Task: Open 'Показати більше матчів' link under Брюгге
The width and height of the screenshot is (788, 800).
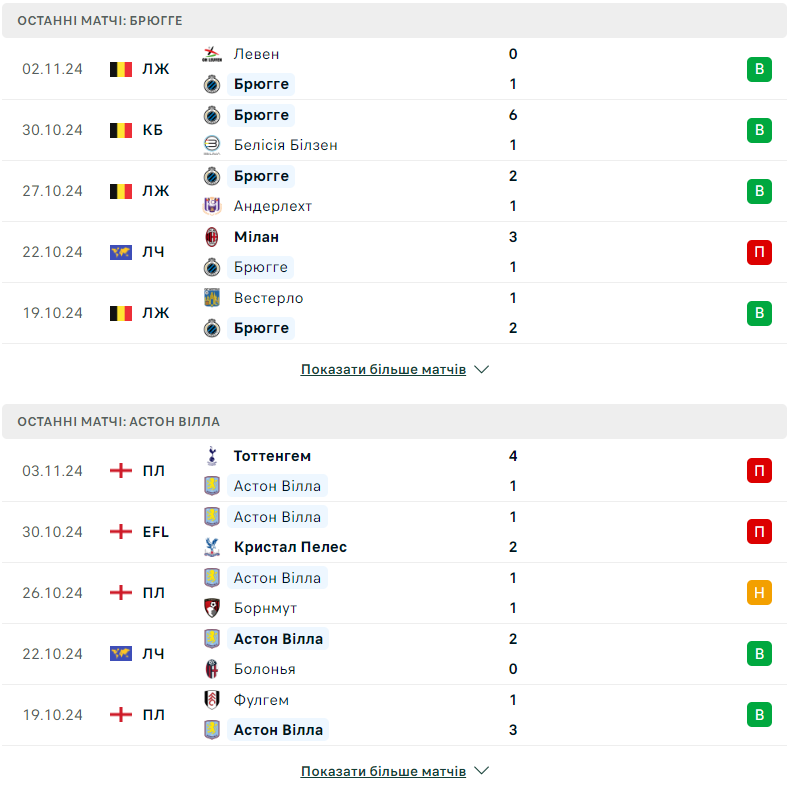Action: [383, 369]
